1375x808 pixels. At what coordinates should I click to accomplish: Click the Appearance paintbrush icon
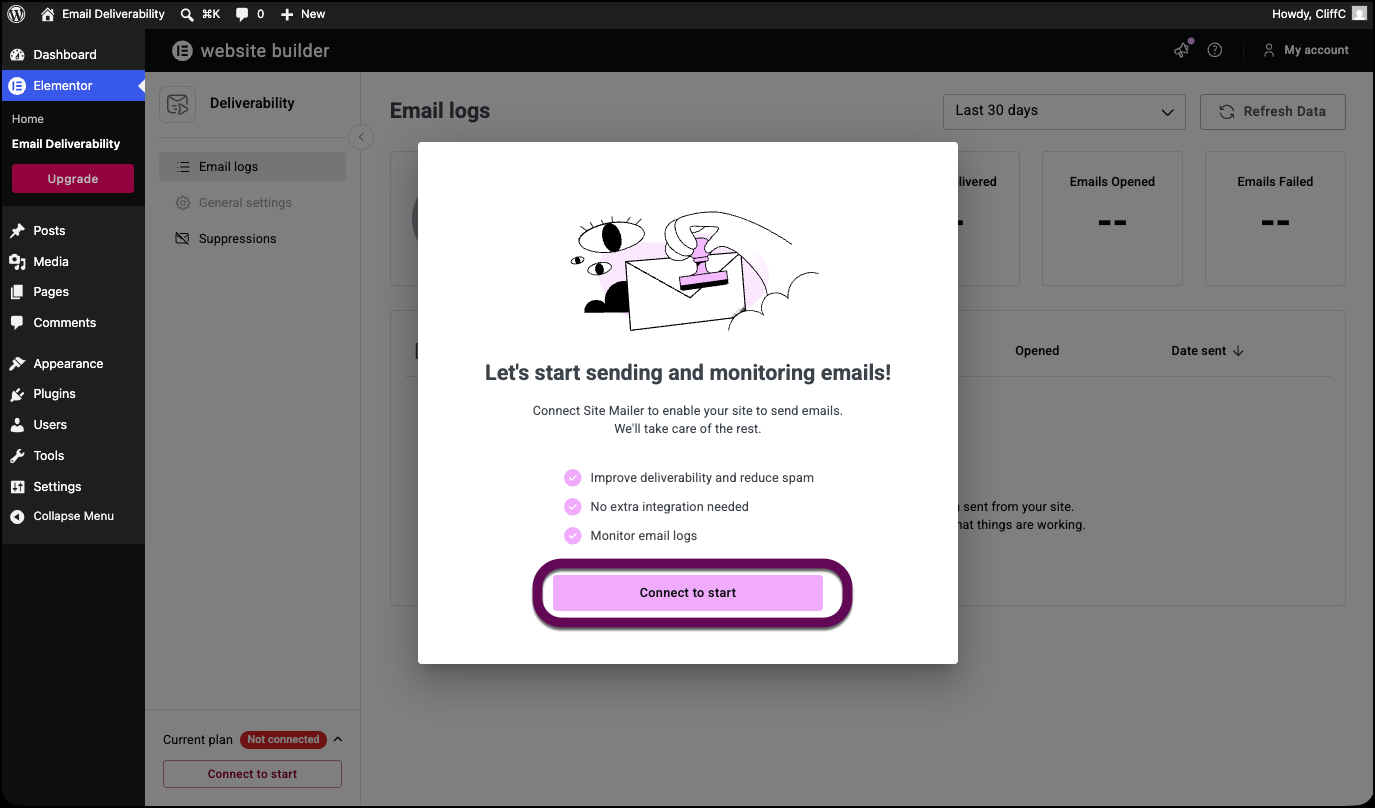pos(17,364)
